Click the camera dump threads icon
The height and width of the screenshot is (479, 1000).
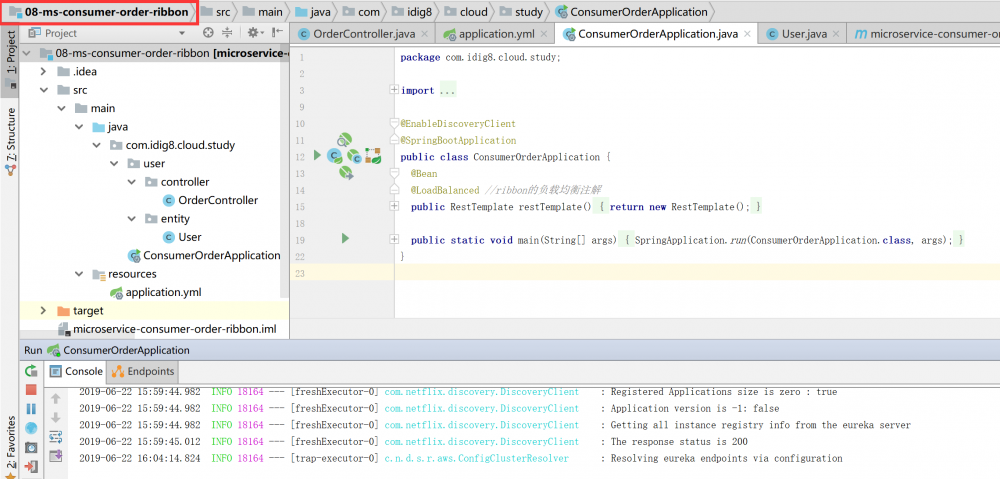coord(31,447)
